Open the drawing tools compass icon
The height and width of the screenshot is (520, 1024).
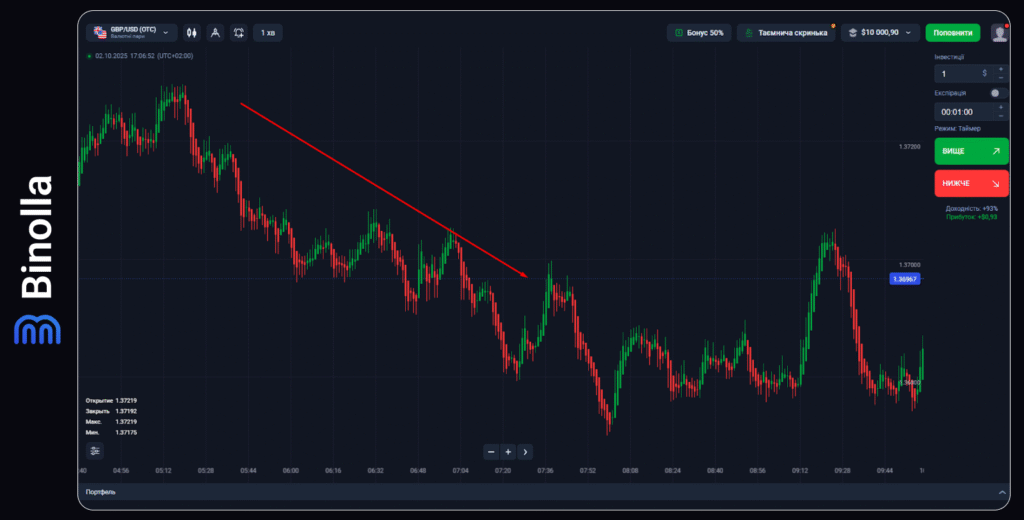[215, 33]
